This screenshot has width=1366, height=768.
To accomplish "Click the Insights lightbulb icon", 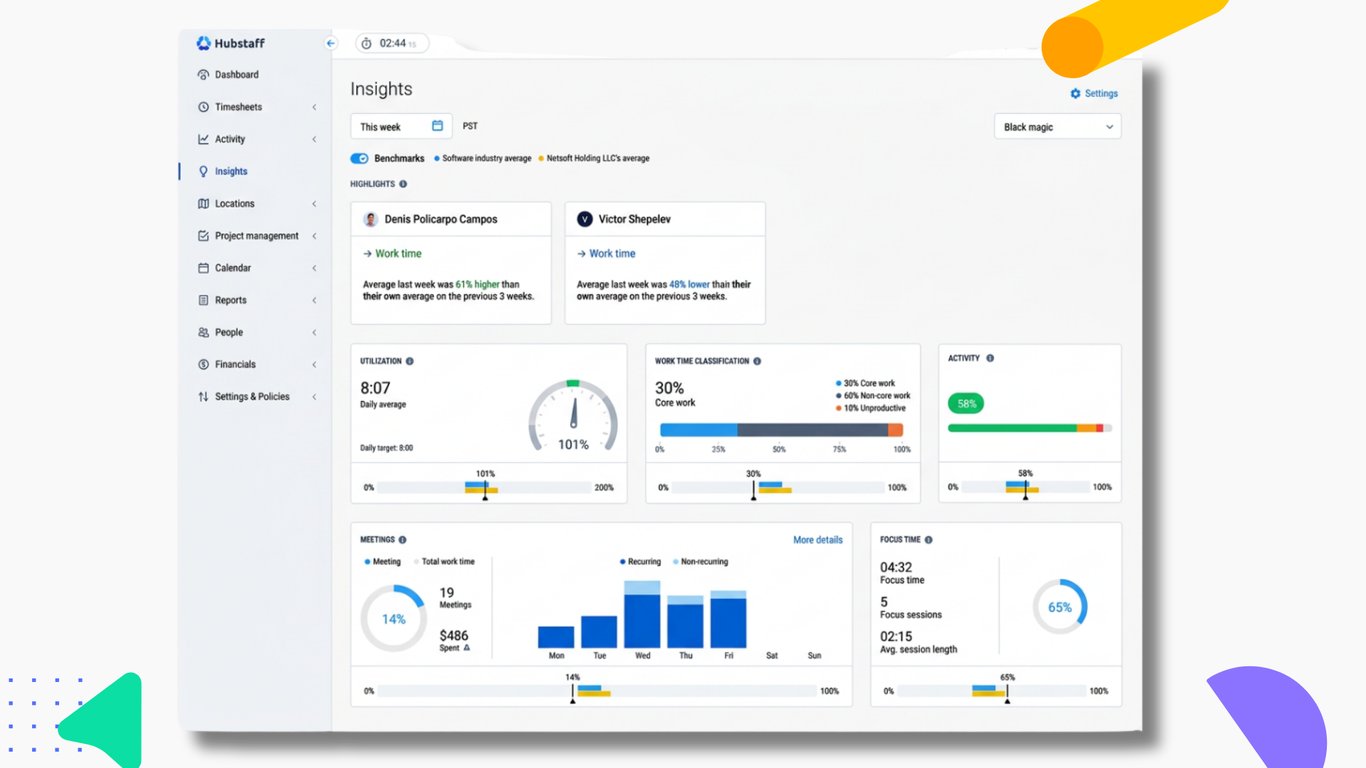I will [204, 171].
